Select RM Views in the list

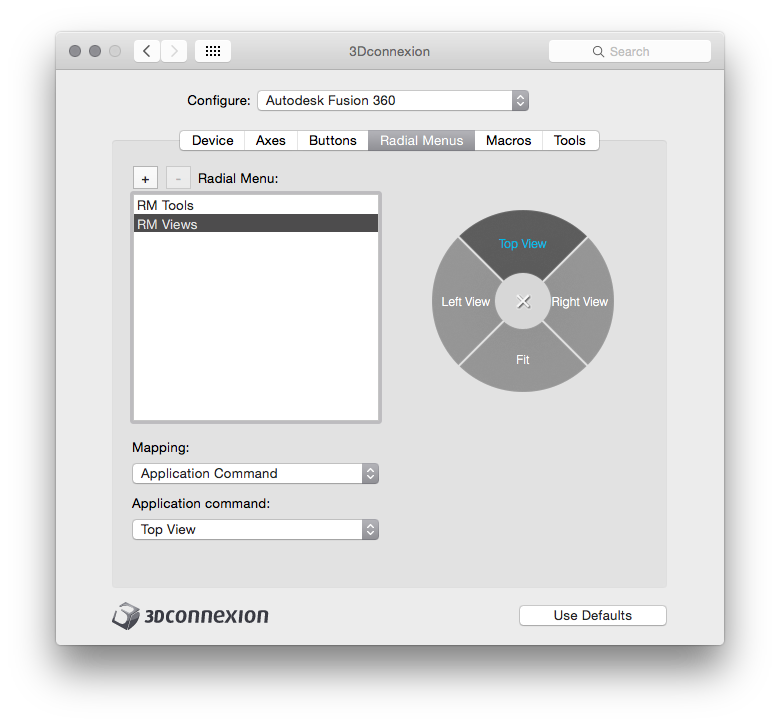[x=256, y=224]
